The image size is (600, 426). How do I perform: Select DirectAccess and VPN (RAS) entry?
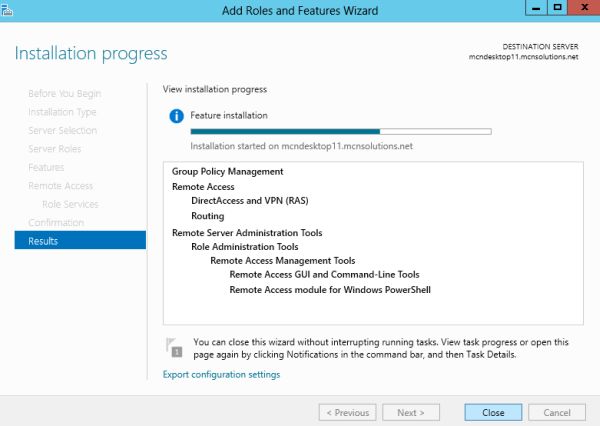click(249, 201)
